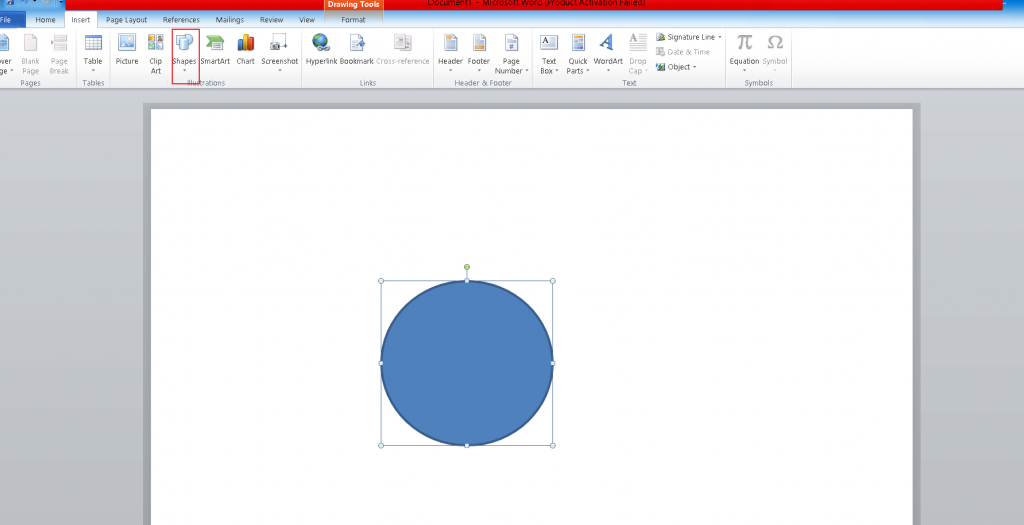Insert a Page Break
The height and width of the screenshot is (525, 1024).
coord(59,54)
